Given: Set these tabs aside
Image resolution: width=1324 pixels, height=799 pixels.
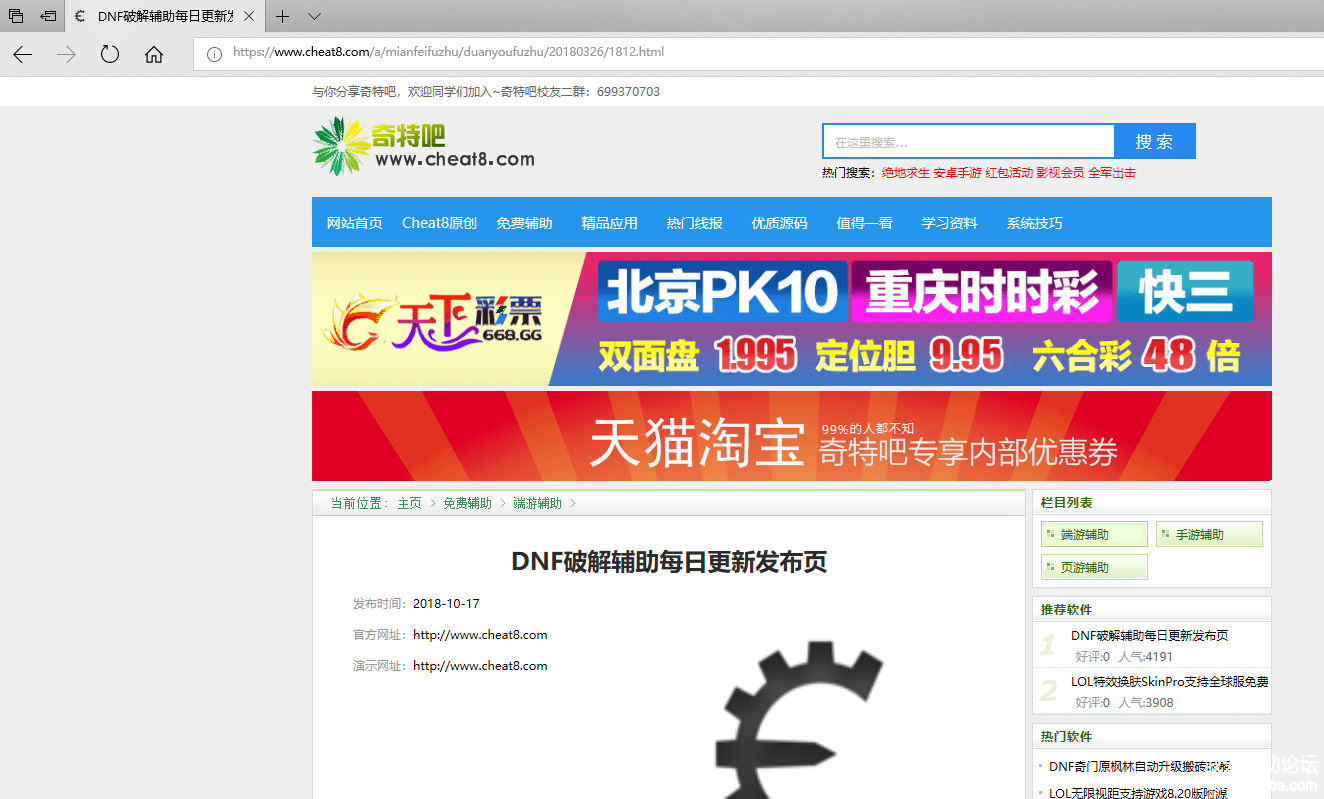Looking at the screenshot, I should [x=48, y=16].
